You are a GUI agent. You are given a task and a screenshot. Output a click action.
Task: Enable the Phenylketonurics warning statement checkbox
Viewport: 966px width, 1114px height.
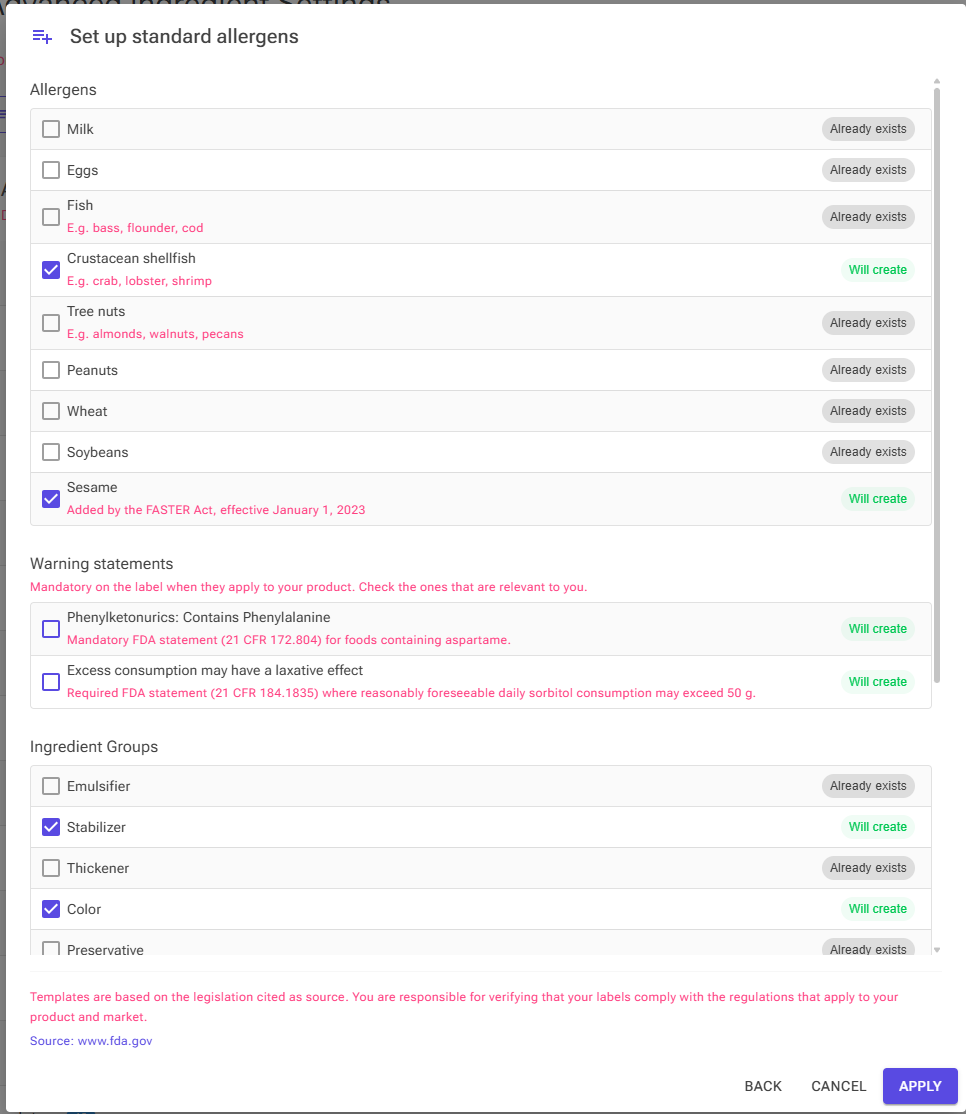coord(50,629)
